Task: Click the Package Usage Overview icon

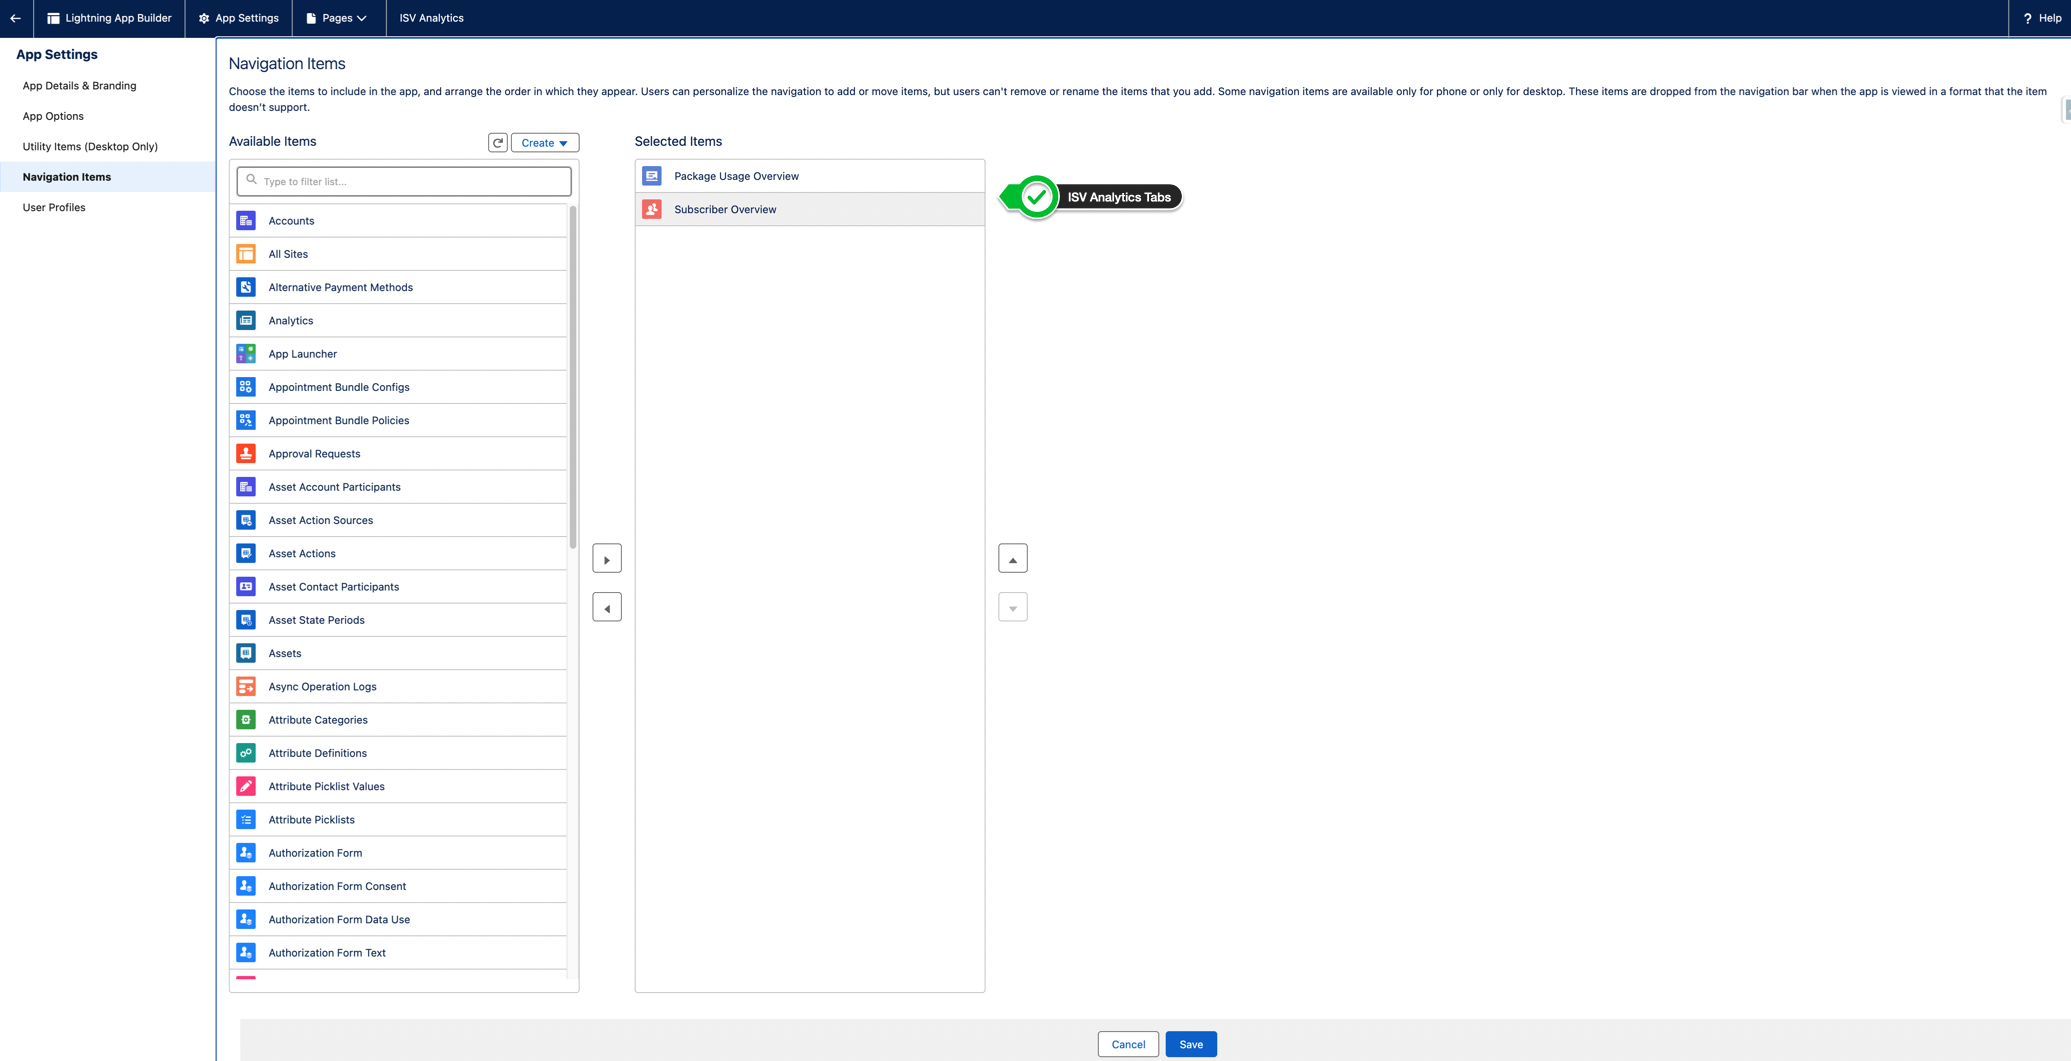Action: coord(652,176)
